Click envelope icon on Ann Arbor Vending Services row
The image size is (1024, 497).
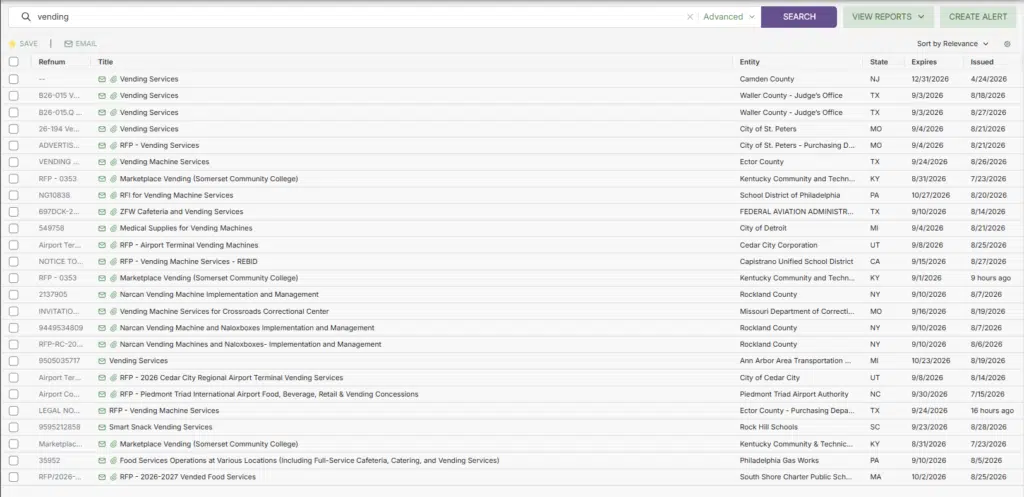coord(102,361)
